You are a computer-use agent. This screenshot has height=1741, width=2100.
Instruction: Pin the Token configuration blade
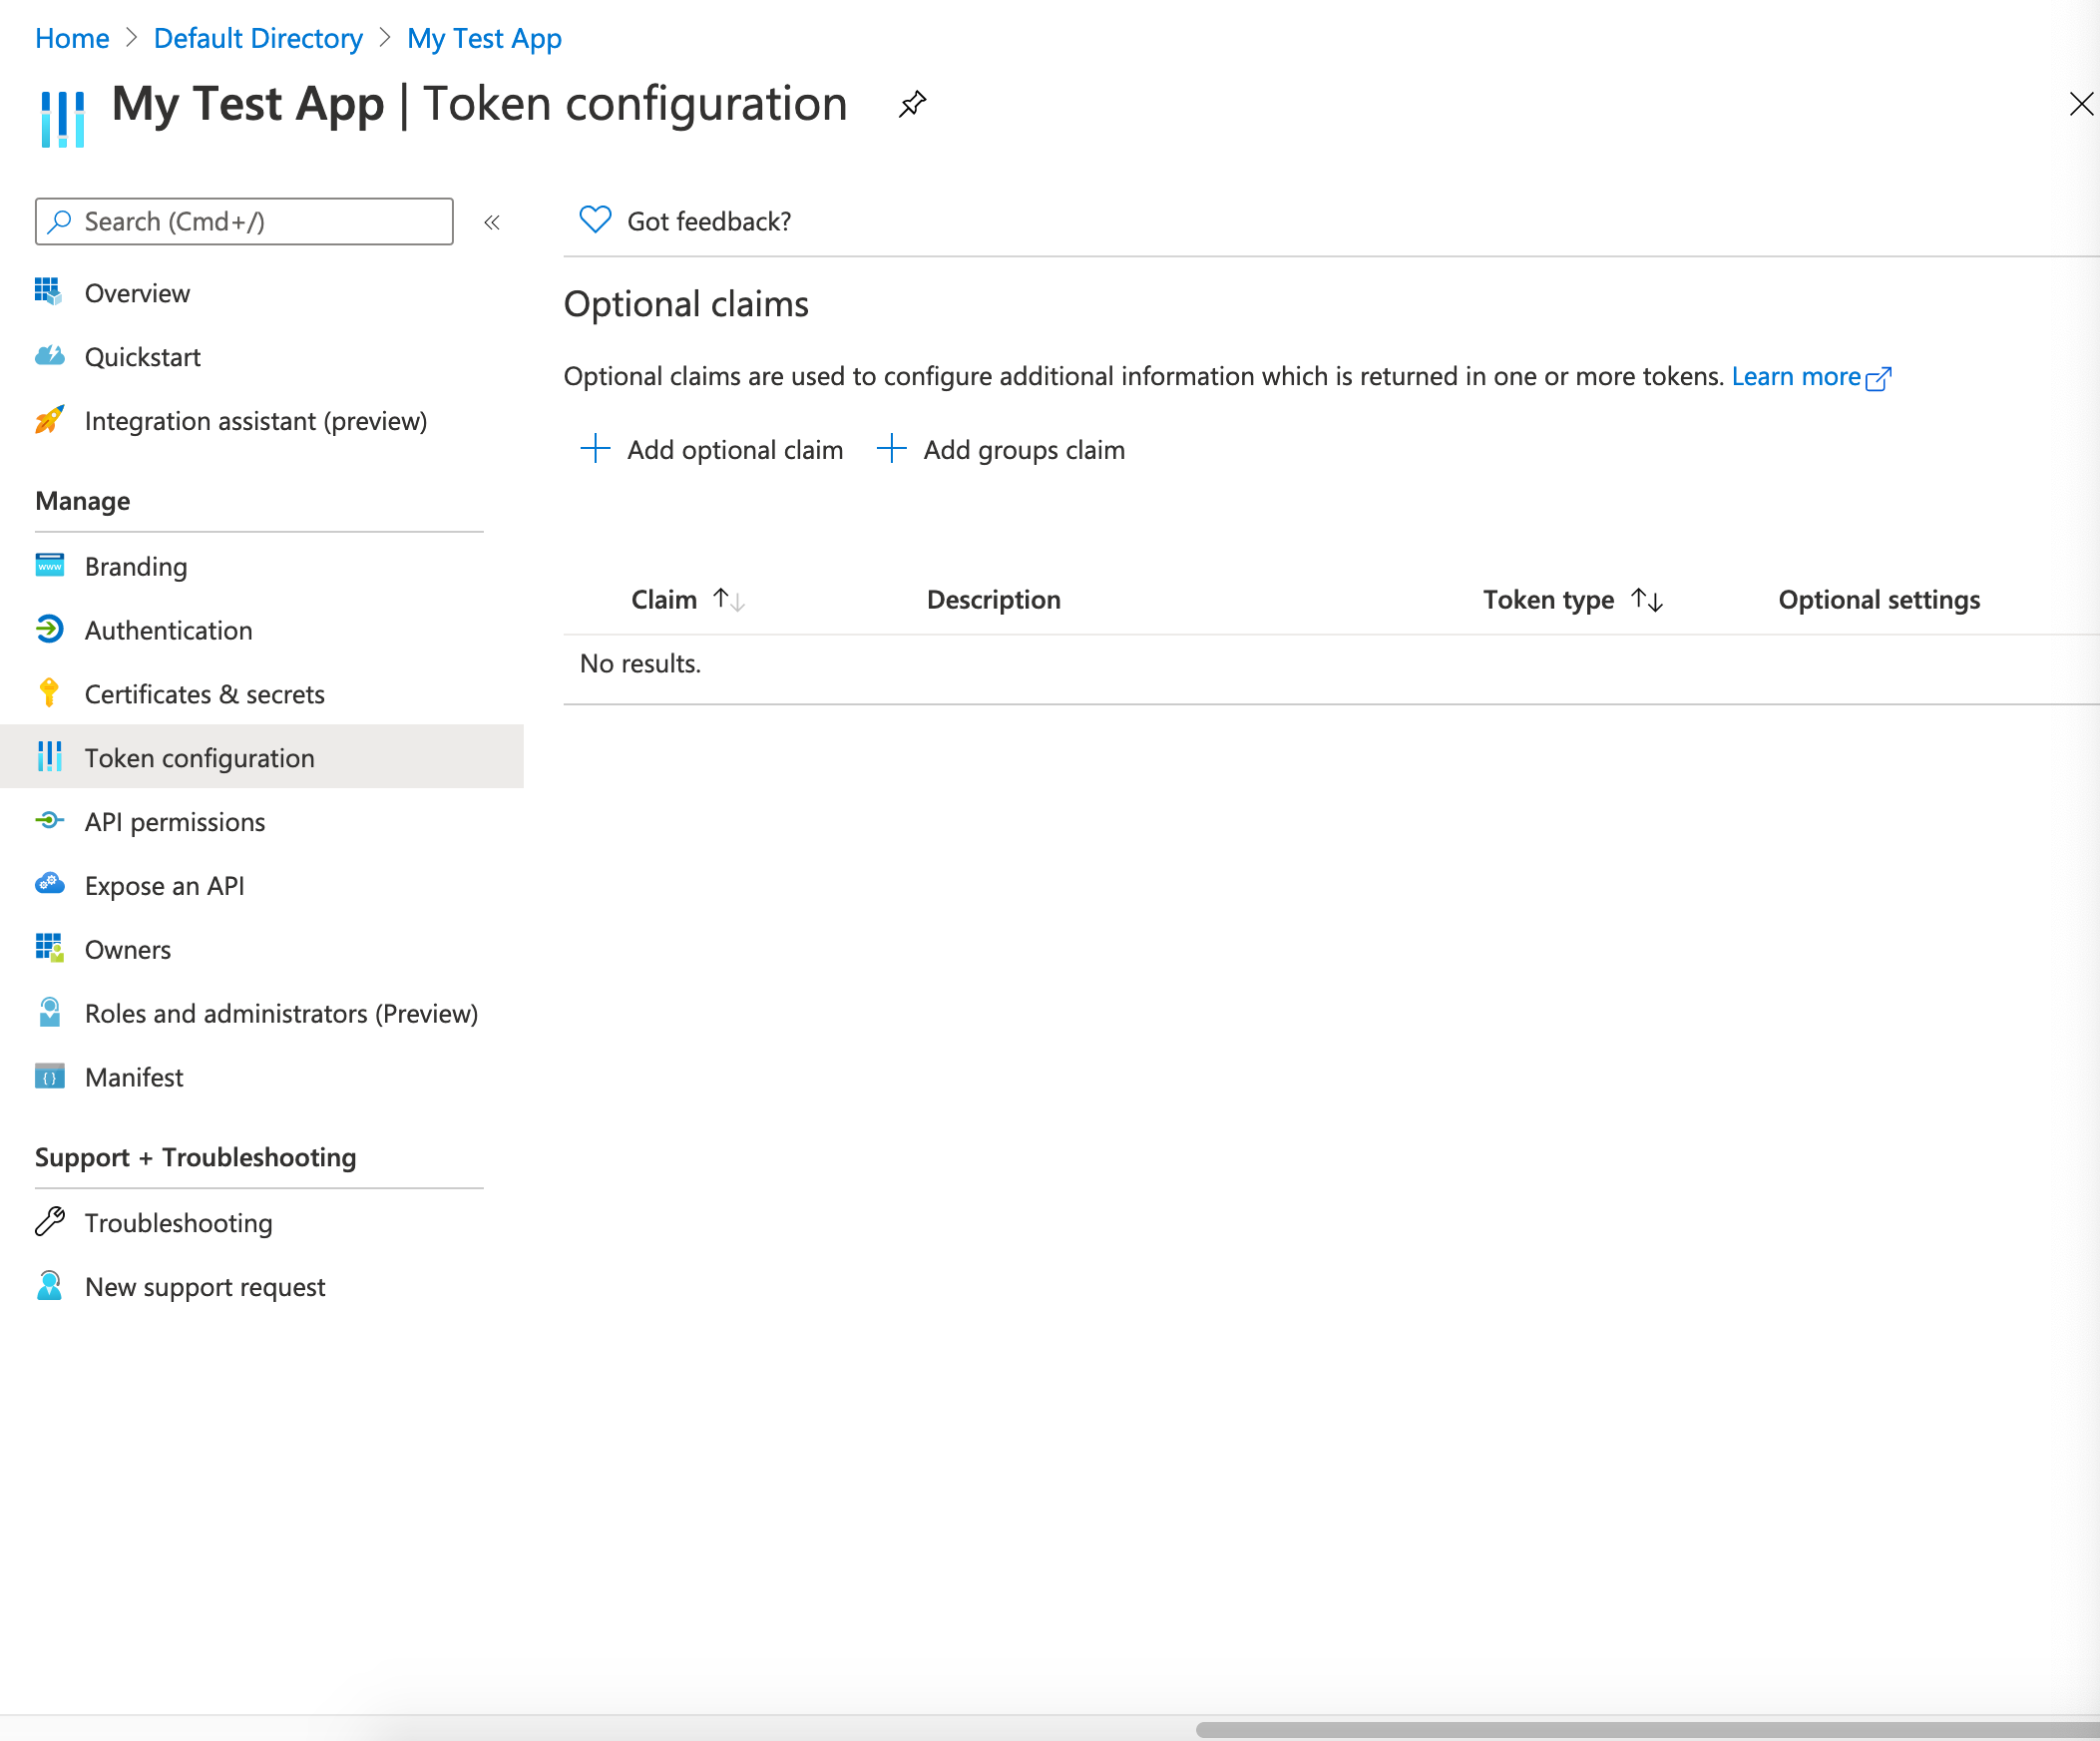click(x=911, y=104)
